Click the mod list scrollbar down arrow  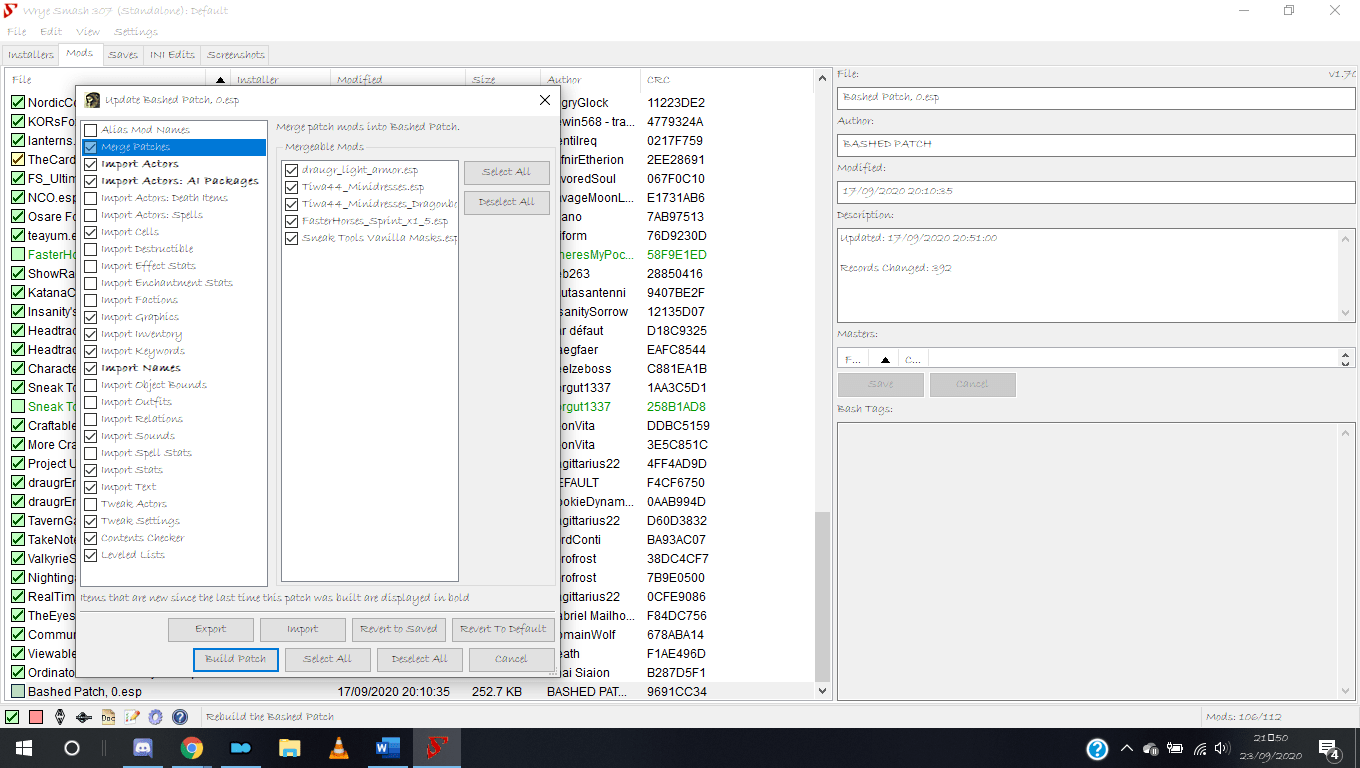click(823, 691)
